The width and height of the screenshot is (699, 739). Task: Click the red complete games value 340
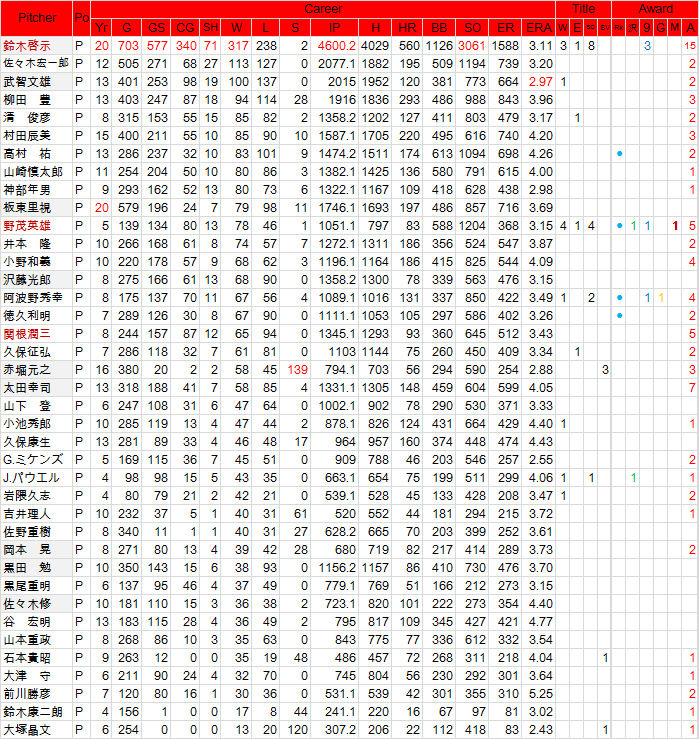click(x=186, y=46)
